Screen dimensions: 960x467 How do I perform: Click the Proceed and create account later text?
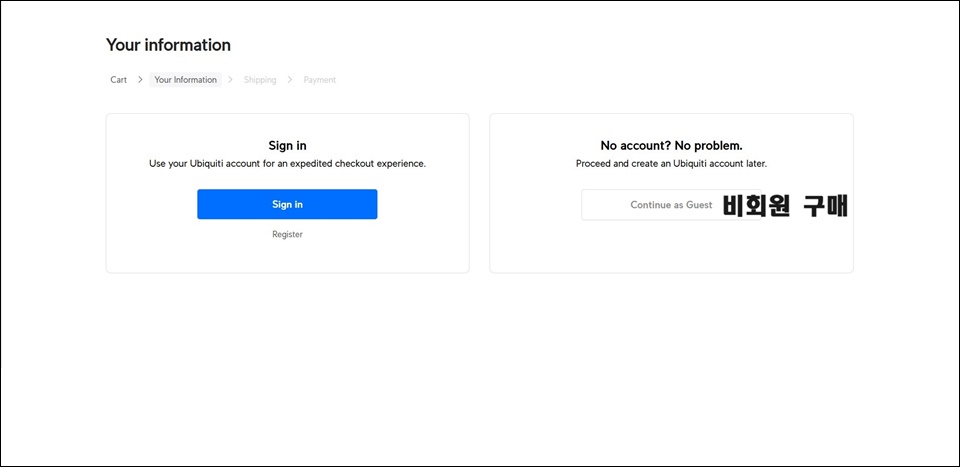[x=671, y=164]
